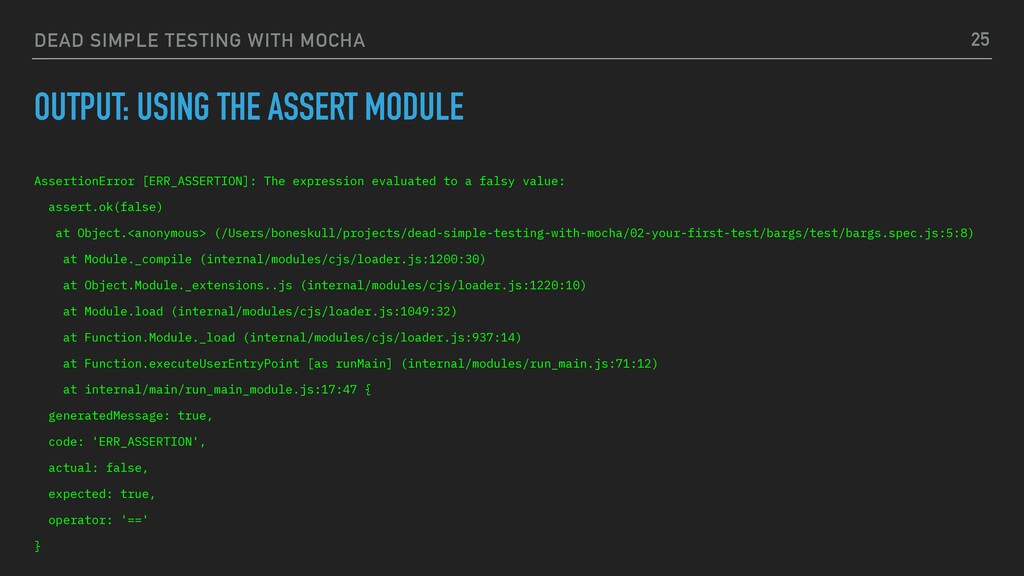Click the internal/modules/run_main.js:71:12 path
The height and width of the screenshot is (576, 1024).
coord(530,364)
